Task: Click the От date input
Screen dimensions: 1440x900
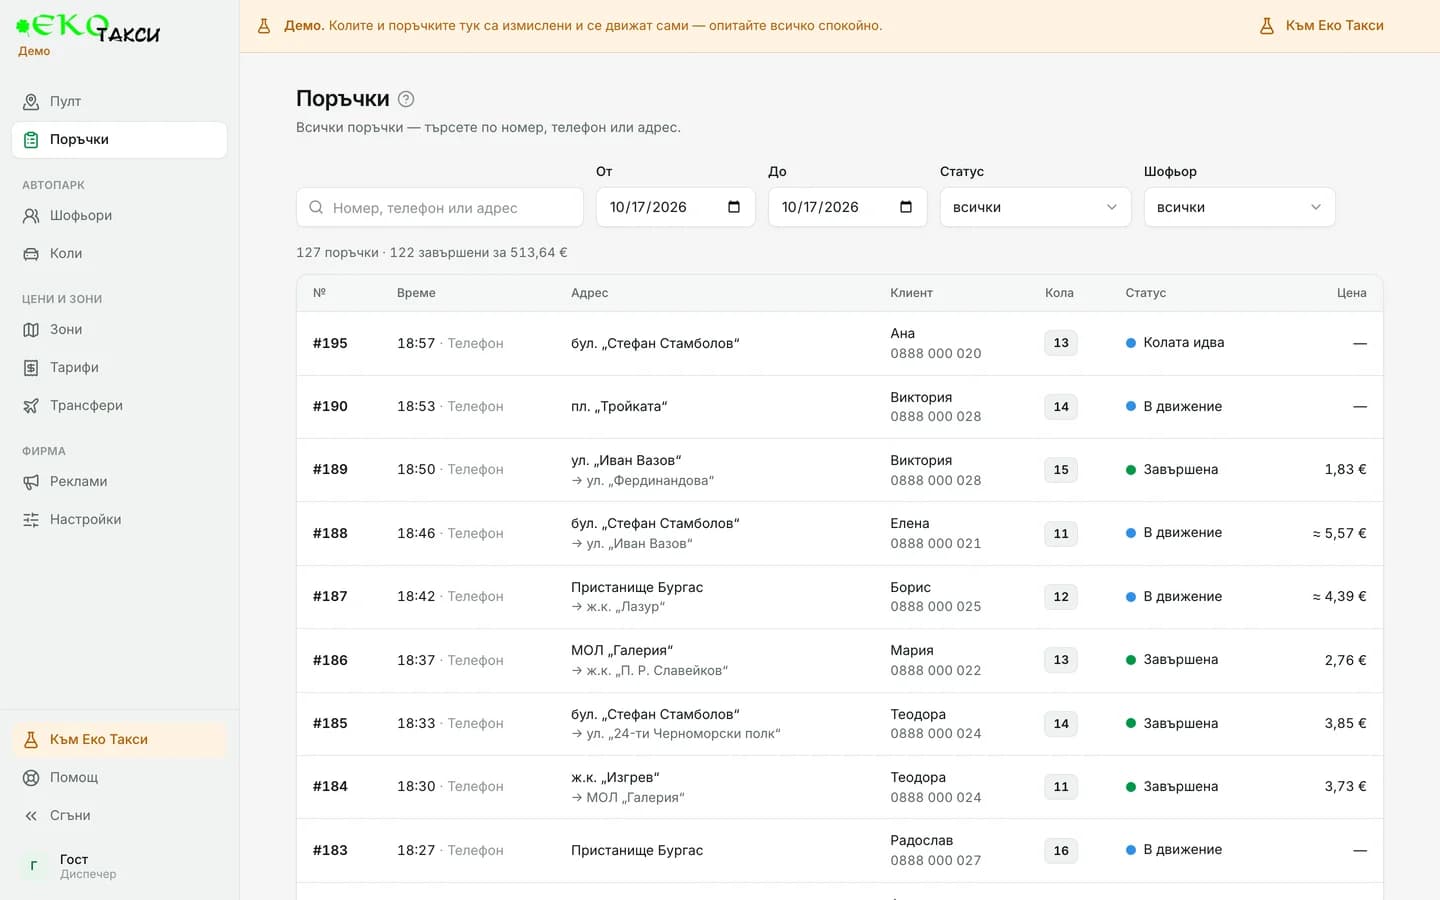Action: point(675,207)
